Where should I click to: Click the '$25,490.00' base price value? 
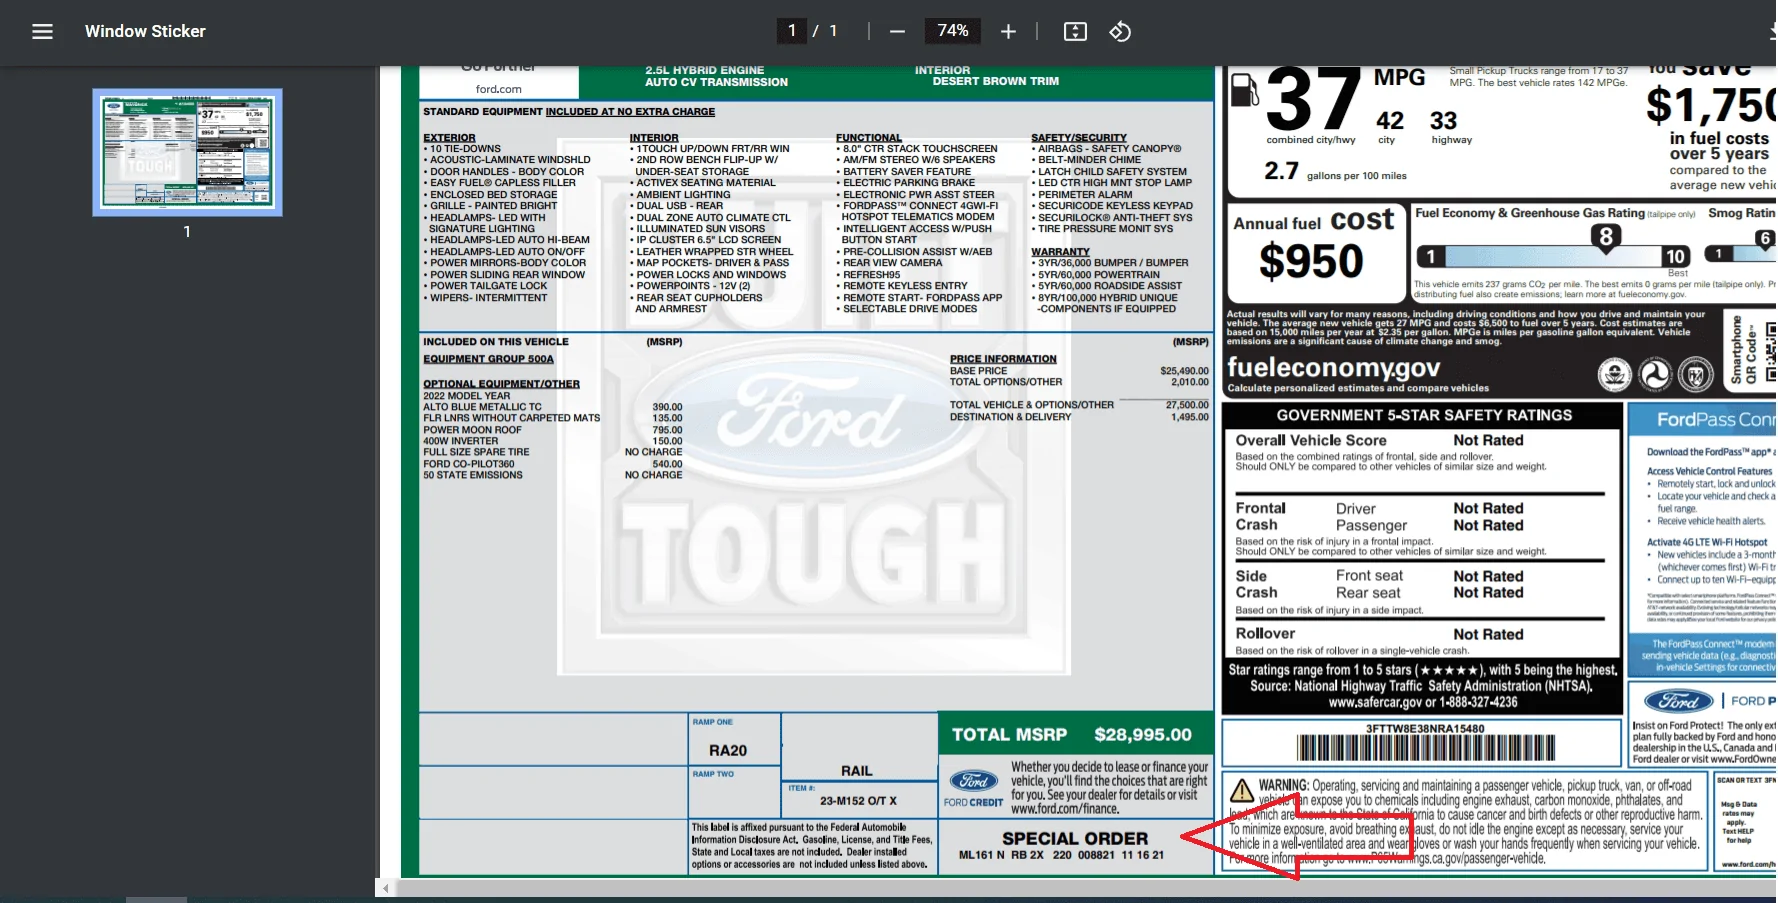[x=1184, y=371]
